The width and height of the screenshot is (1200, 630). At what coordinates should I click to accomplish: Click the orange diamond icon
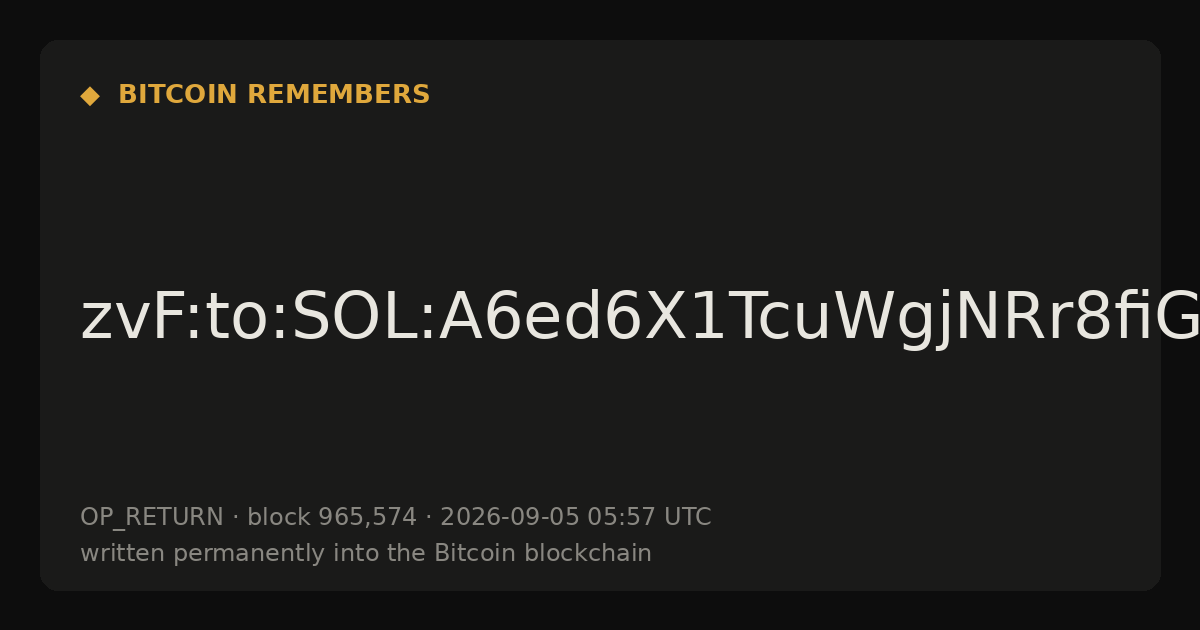(x=90, y=96)
